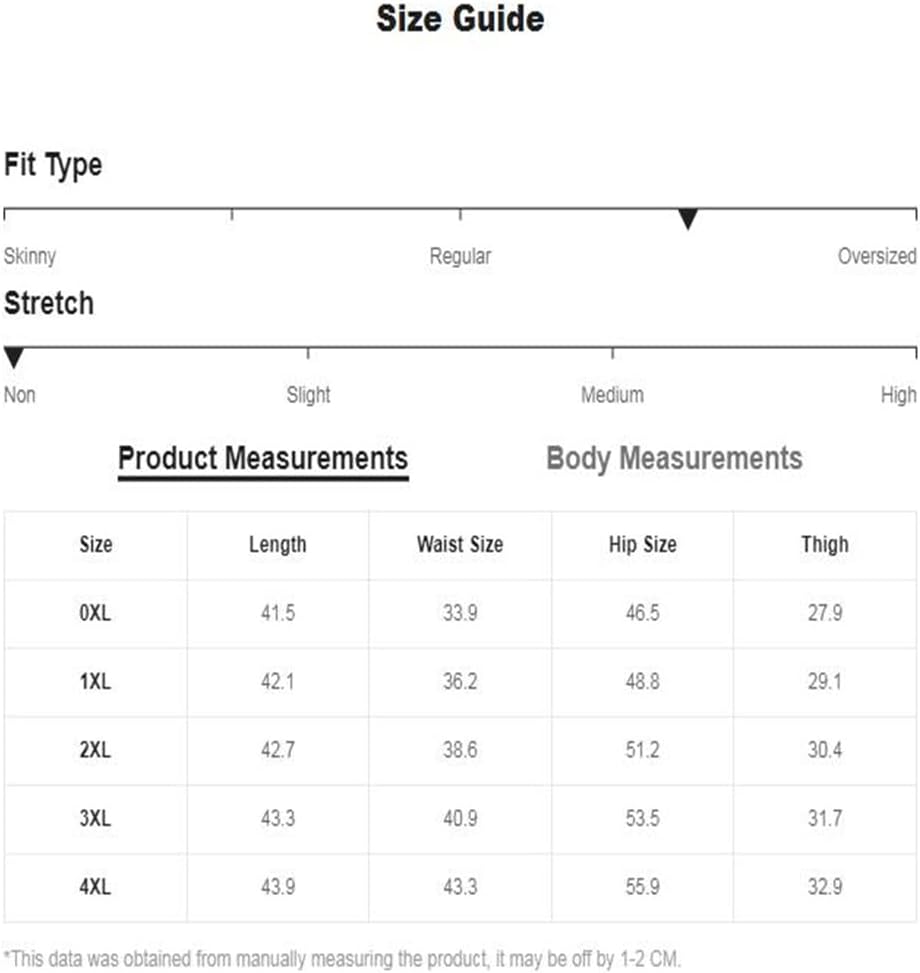
Task: Click the Slight label on Stretch scale
Action: [308, 395]
